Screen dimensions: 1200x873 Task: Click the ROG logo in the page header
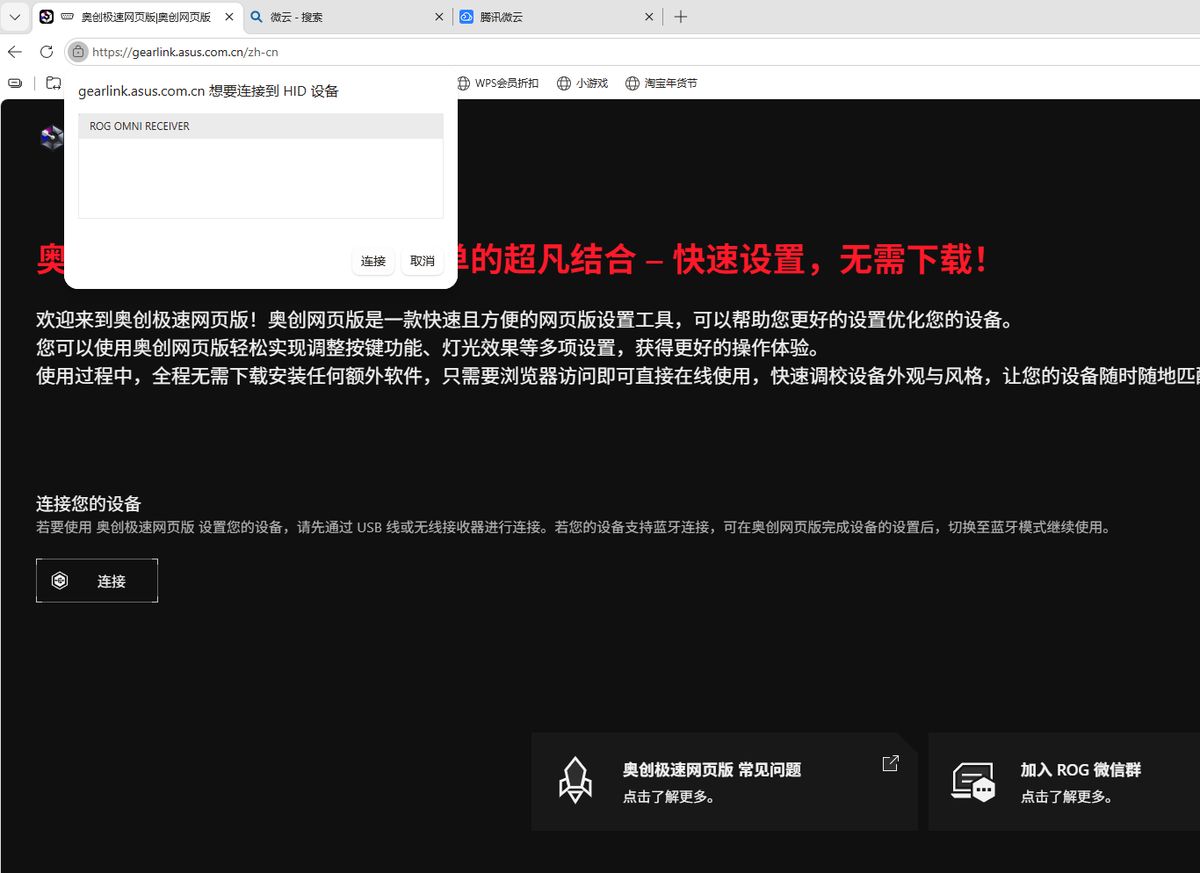(52, 138)
